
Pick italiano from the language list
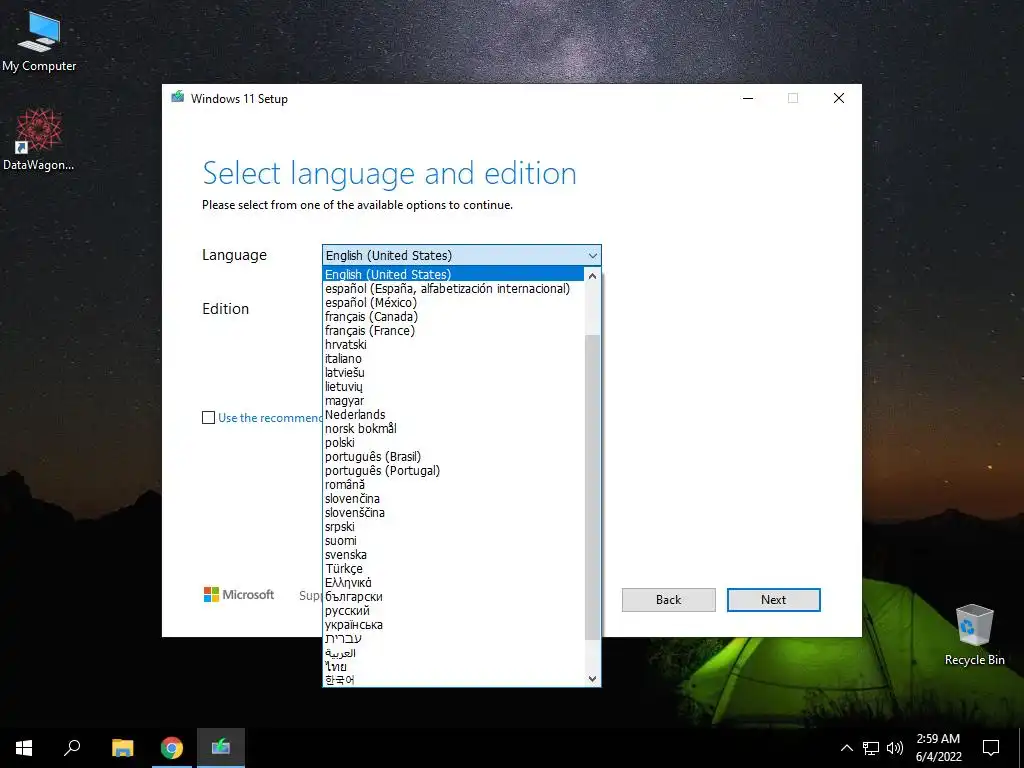[x=453, y=359]
